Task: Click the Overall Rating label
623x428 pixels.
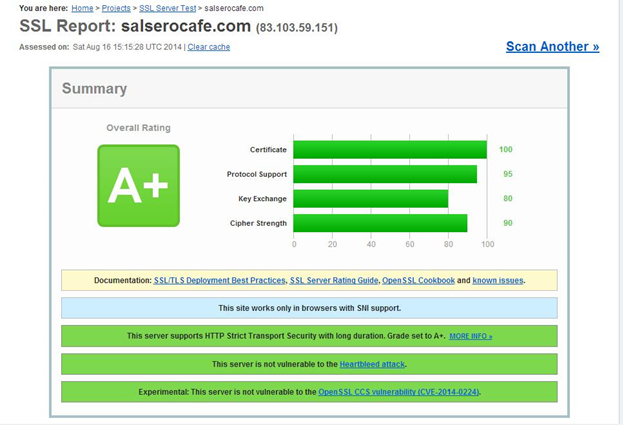Action: point(138,128)
